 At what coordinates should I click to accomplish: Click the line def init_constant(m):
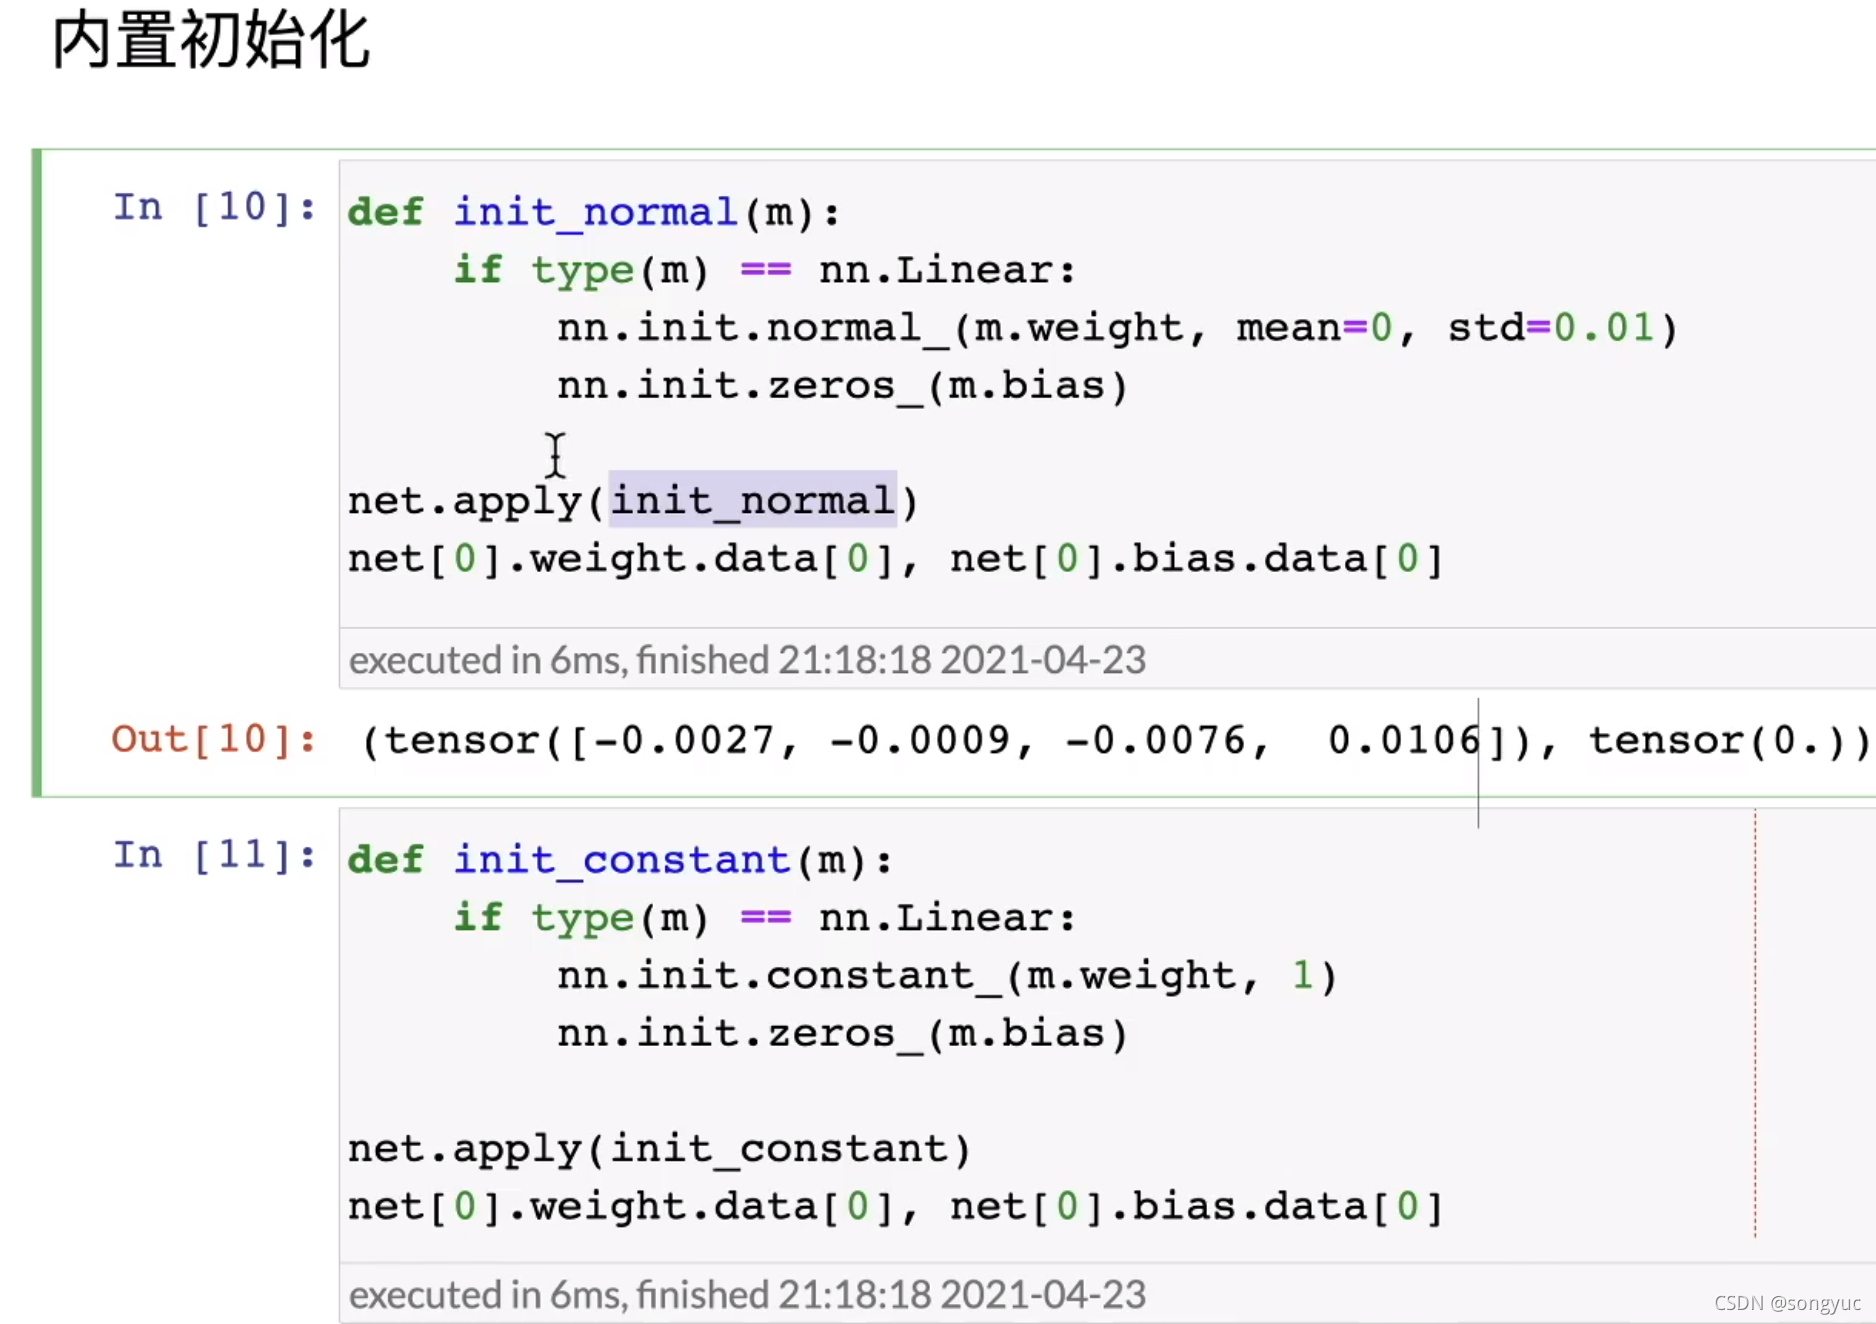pos(620,861)
